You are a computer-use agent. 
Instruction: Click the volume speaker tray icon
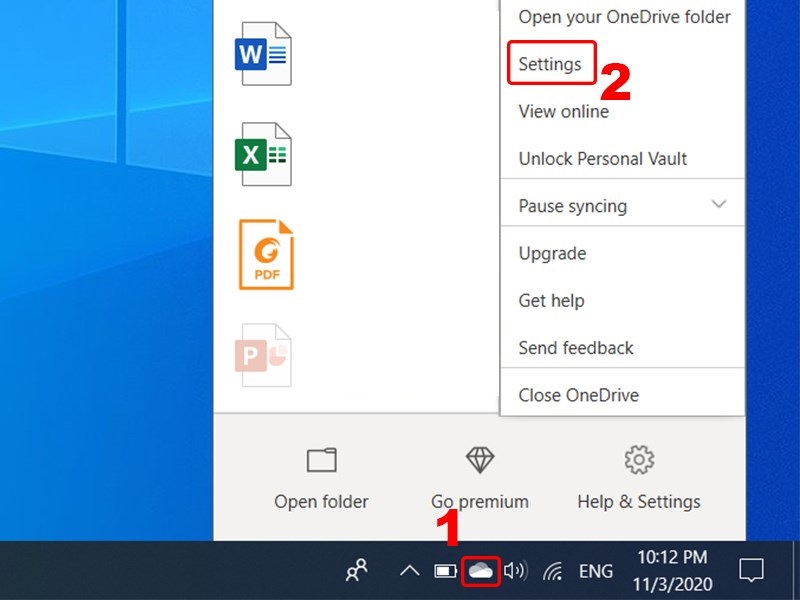point(515,570)
